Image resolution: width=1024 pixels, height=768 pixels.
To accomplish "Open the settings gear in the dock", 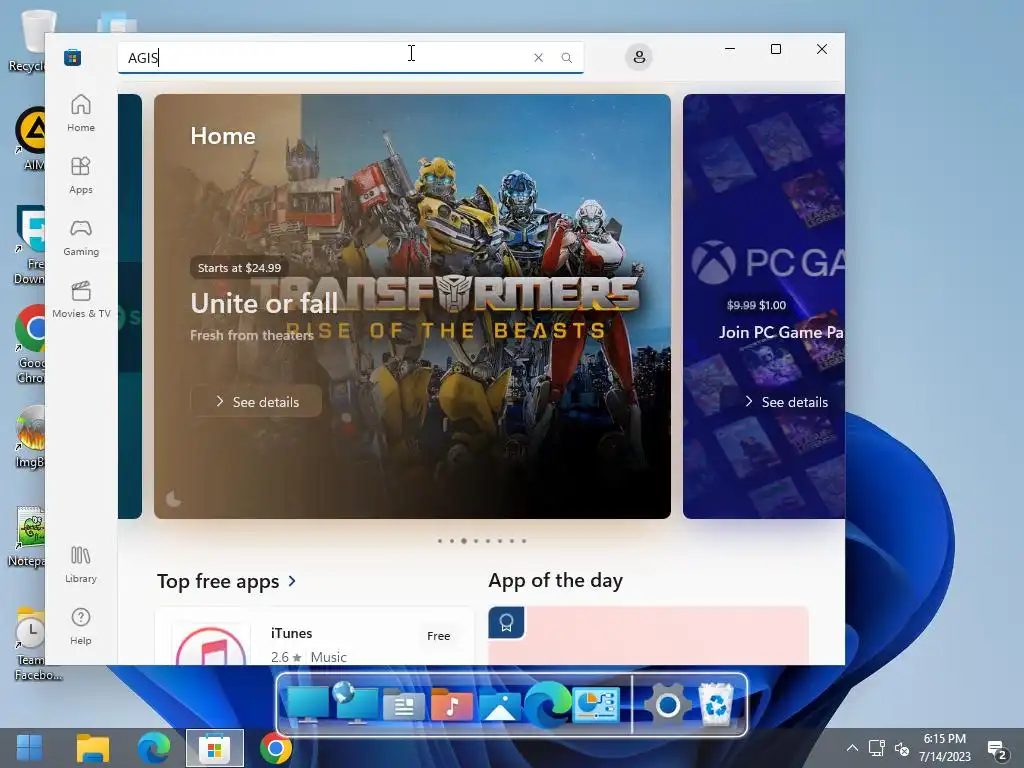I will [x=667, y=706].
